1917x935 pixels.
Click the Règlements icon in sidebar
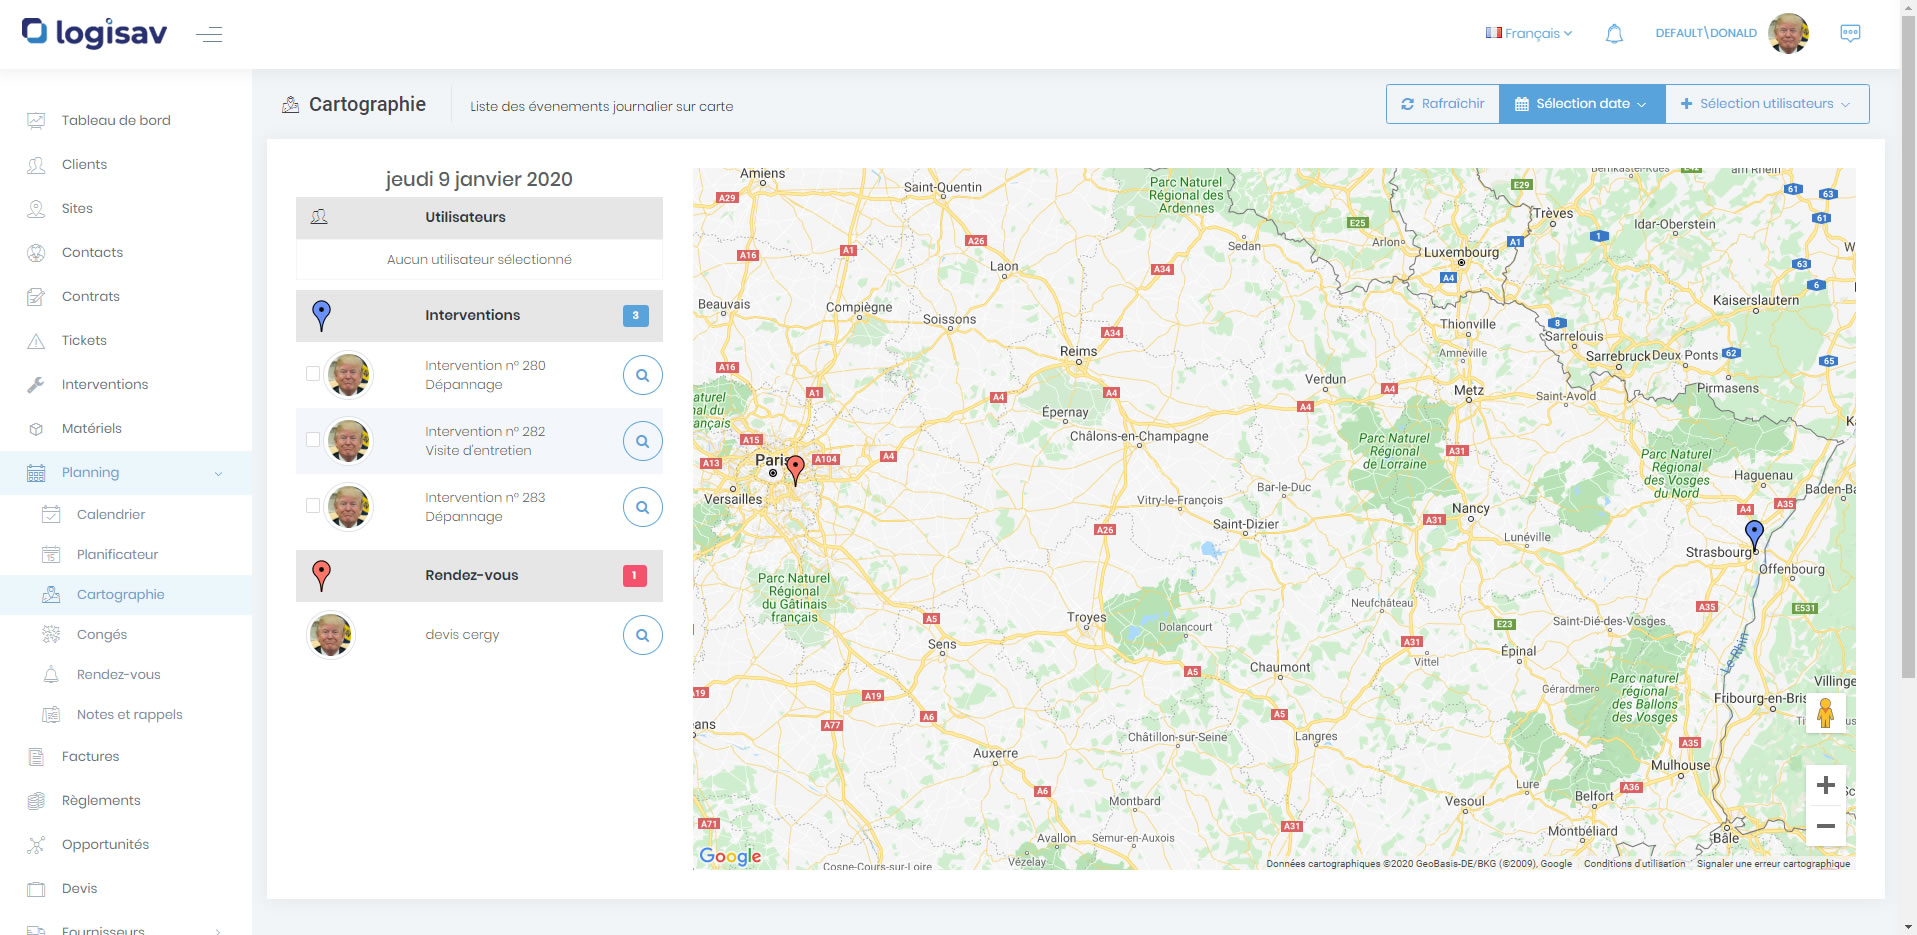point(36,800)
